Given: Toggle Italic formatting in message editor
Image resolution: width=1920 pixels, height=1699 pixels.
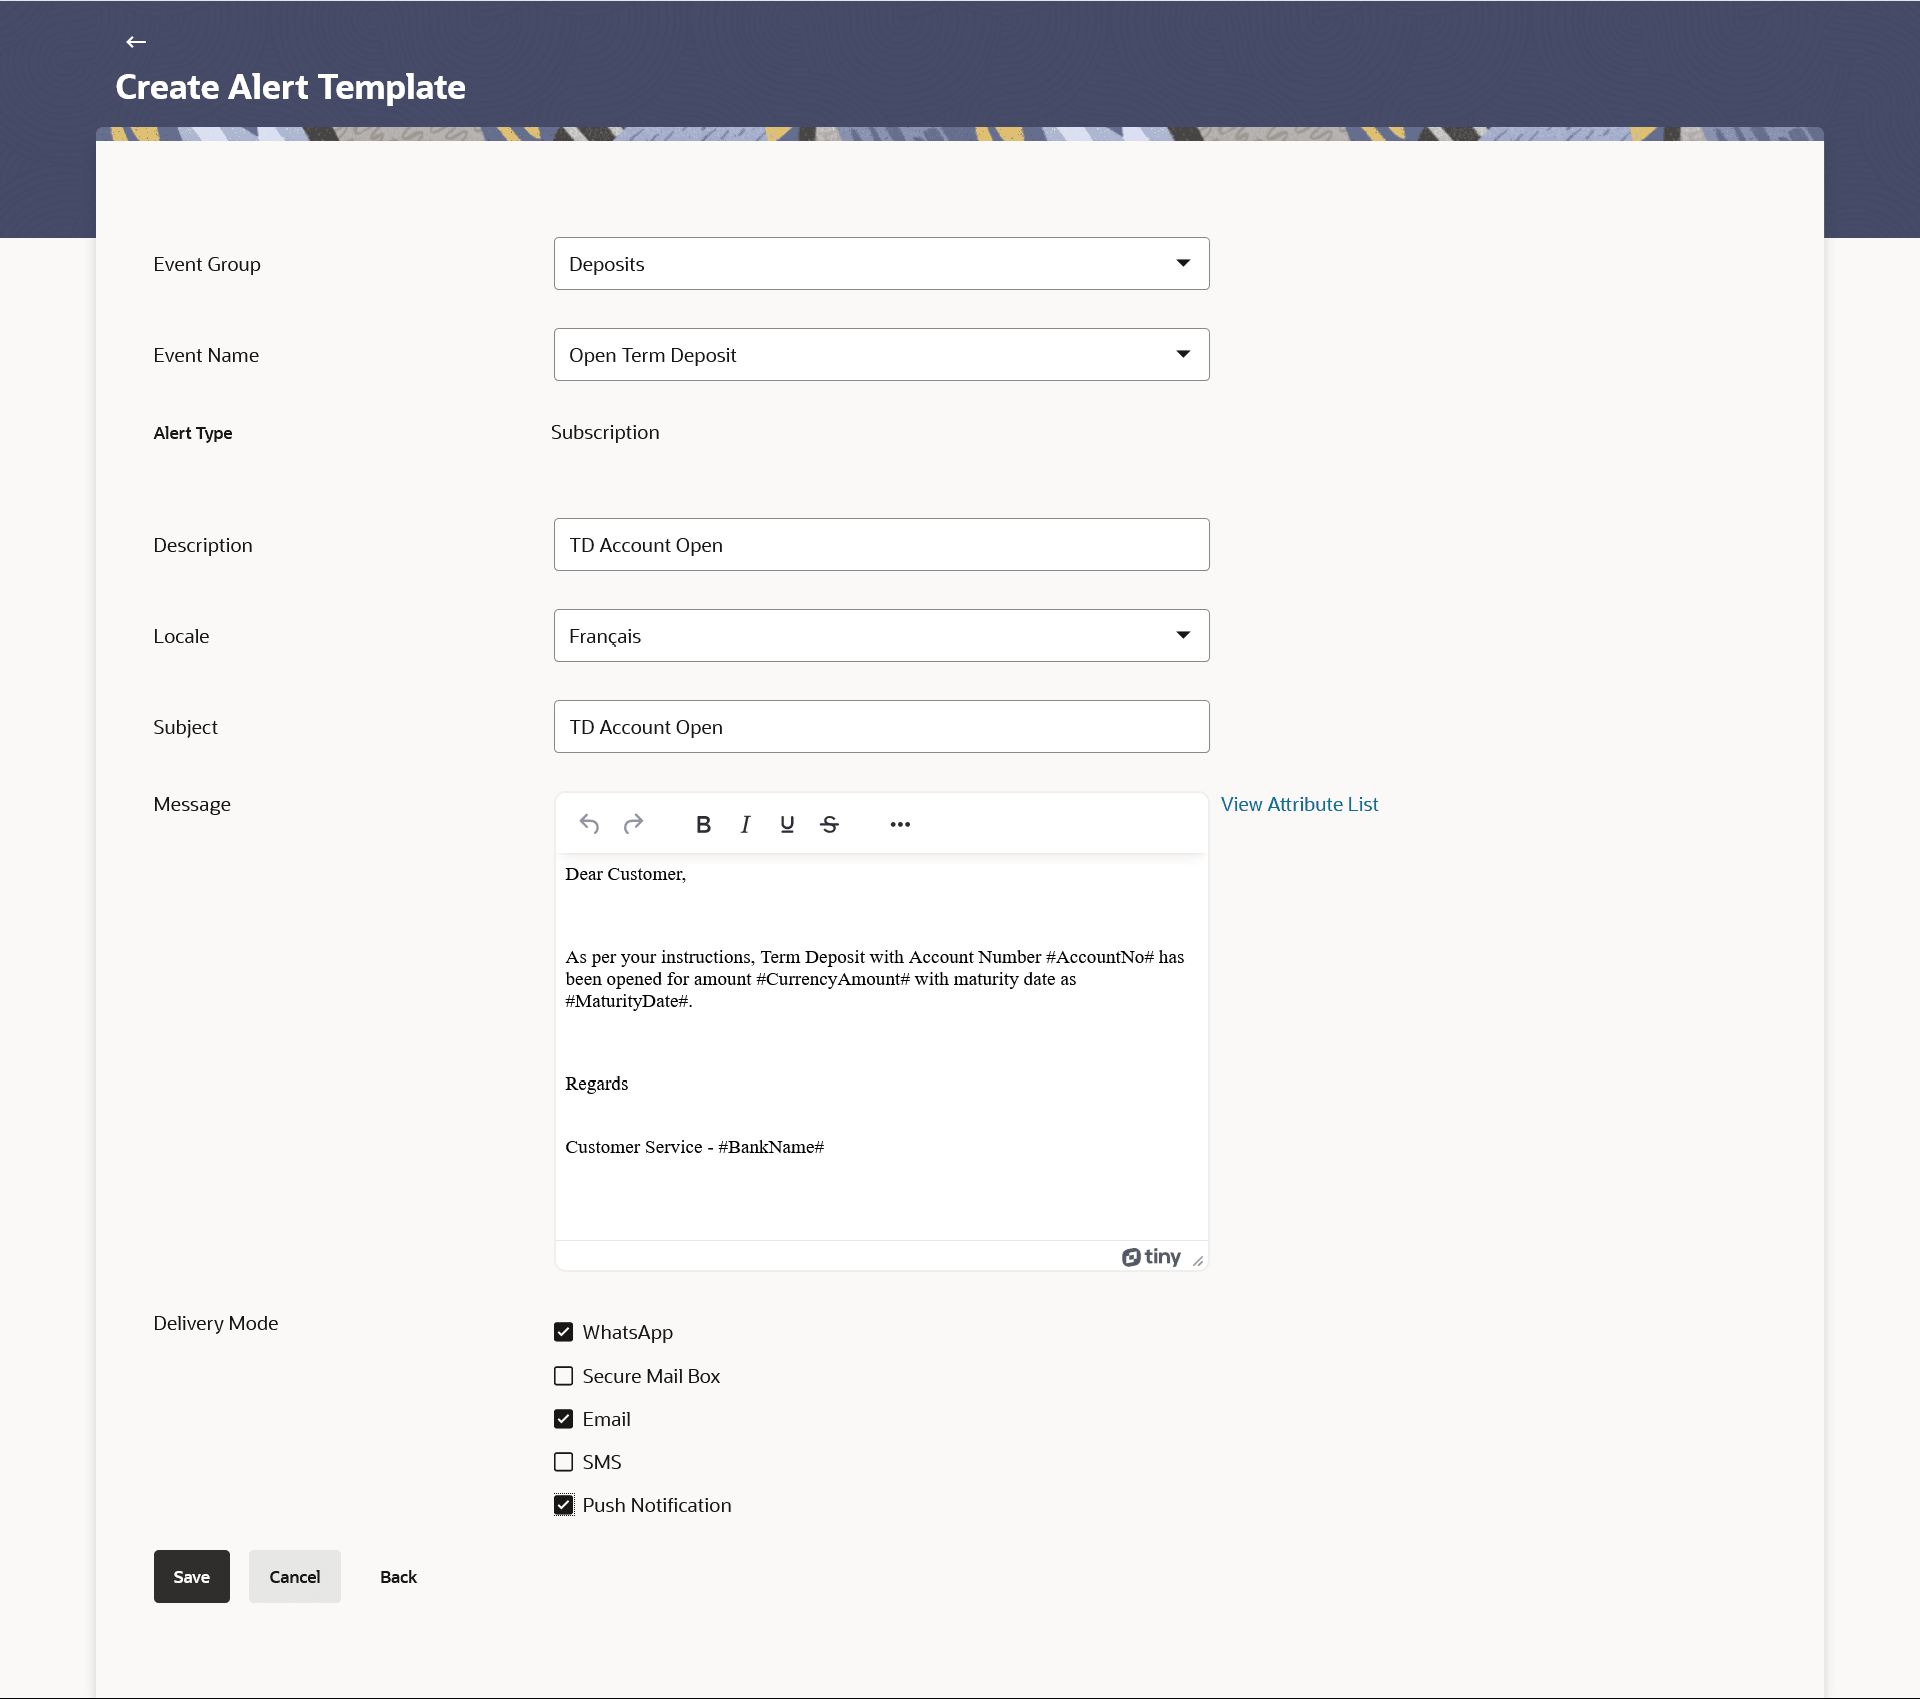Looking at the screenshot, I should coord(745,824).
